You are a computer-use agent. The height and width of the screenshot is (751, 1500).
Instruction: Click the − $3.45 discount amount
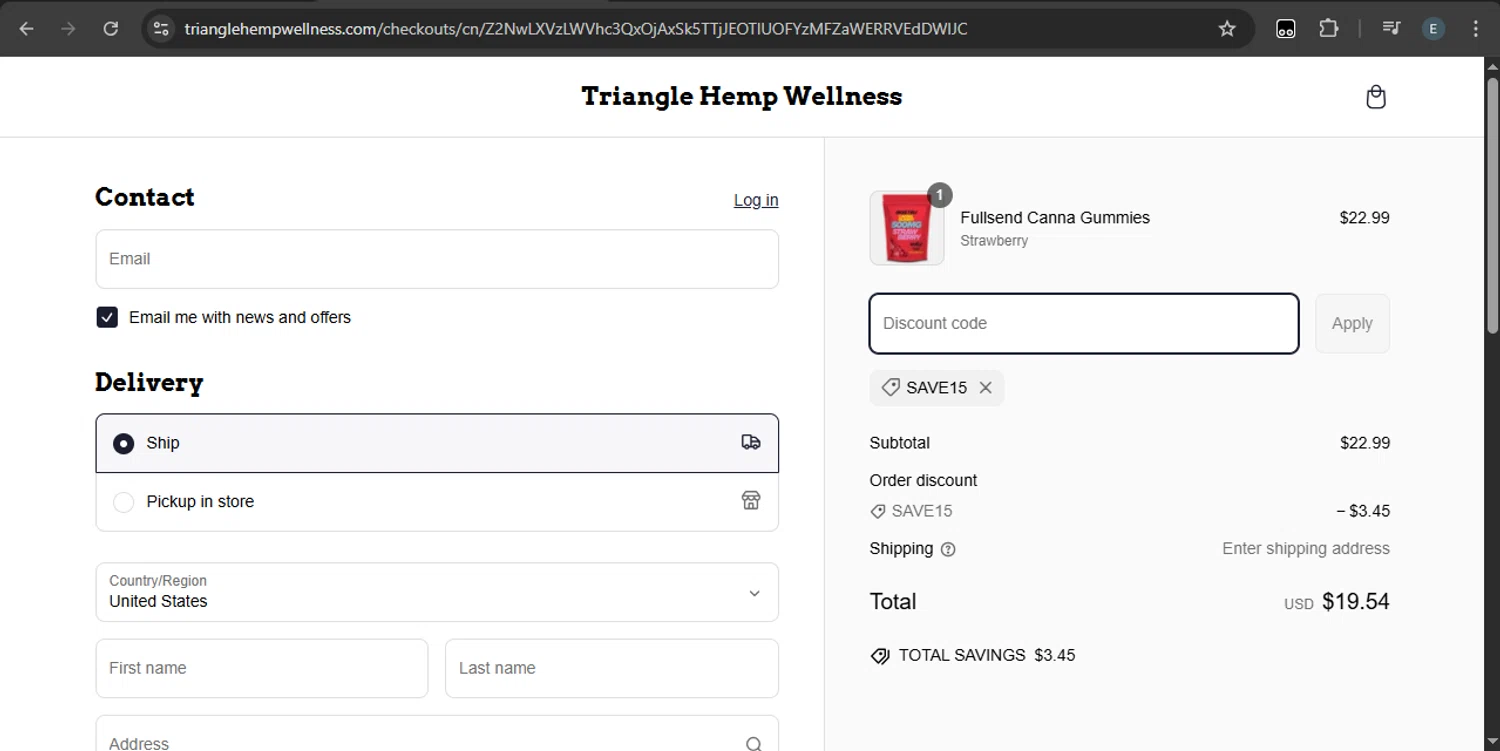(1363, 511)
